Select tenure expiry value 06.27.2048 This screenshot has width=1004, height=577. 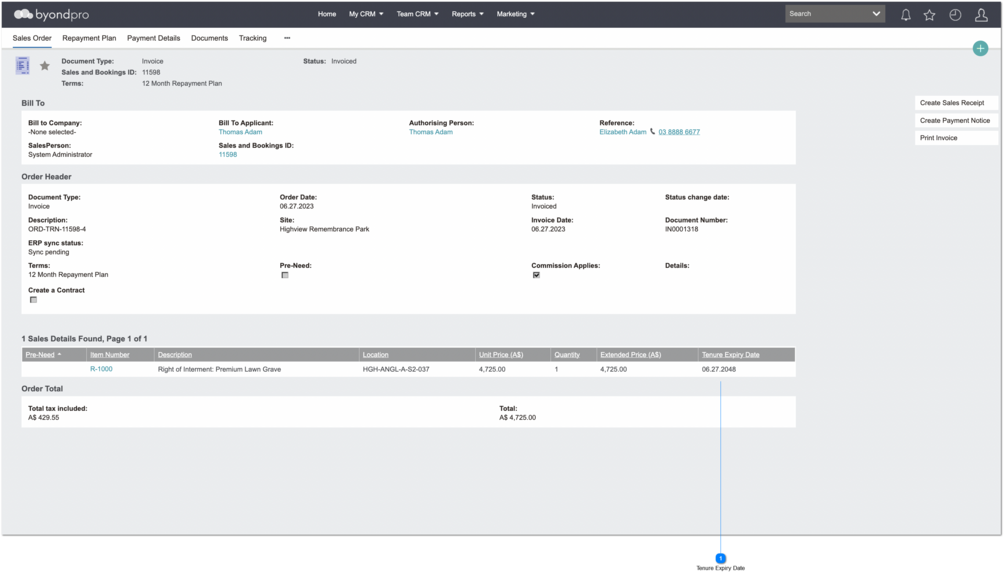tap(718, 370)
